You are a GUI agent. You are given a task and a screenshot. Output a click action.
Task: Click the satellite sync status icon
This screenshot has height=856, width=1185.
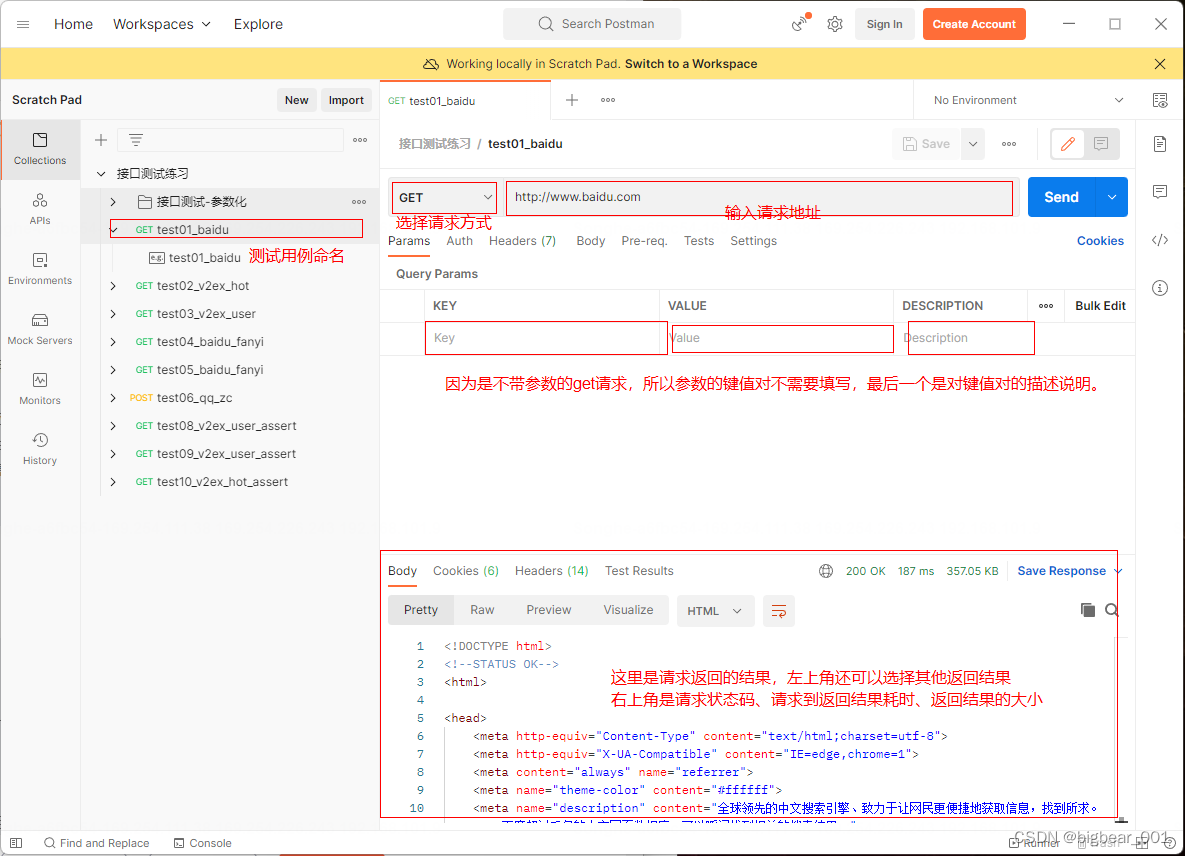[800, 23]
